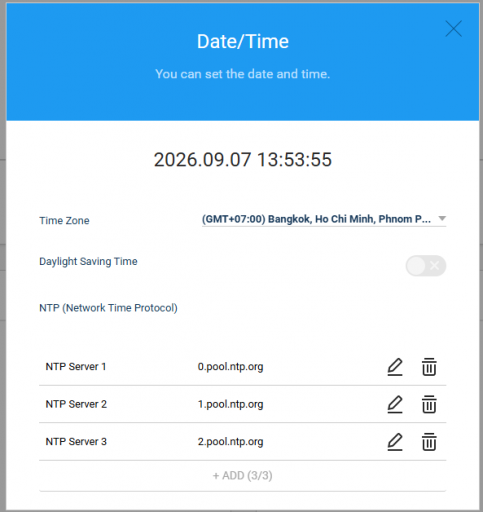Edit NTP Server 1 entry
The width and height of the screenshot is (483, 512).
tap(395, 367)
